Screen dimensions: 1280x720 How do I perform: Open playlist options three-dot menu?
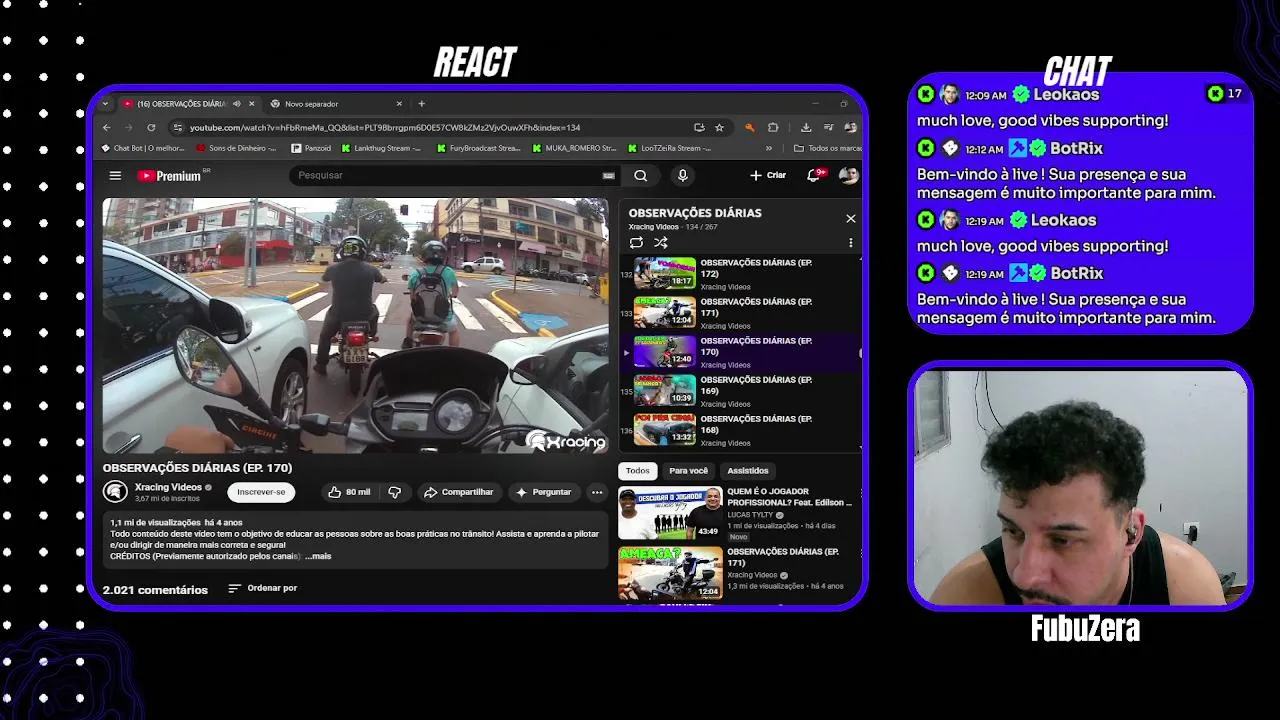point(851,242)
